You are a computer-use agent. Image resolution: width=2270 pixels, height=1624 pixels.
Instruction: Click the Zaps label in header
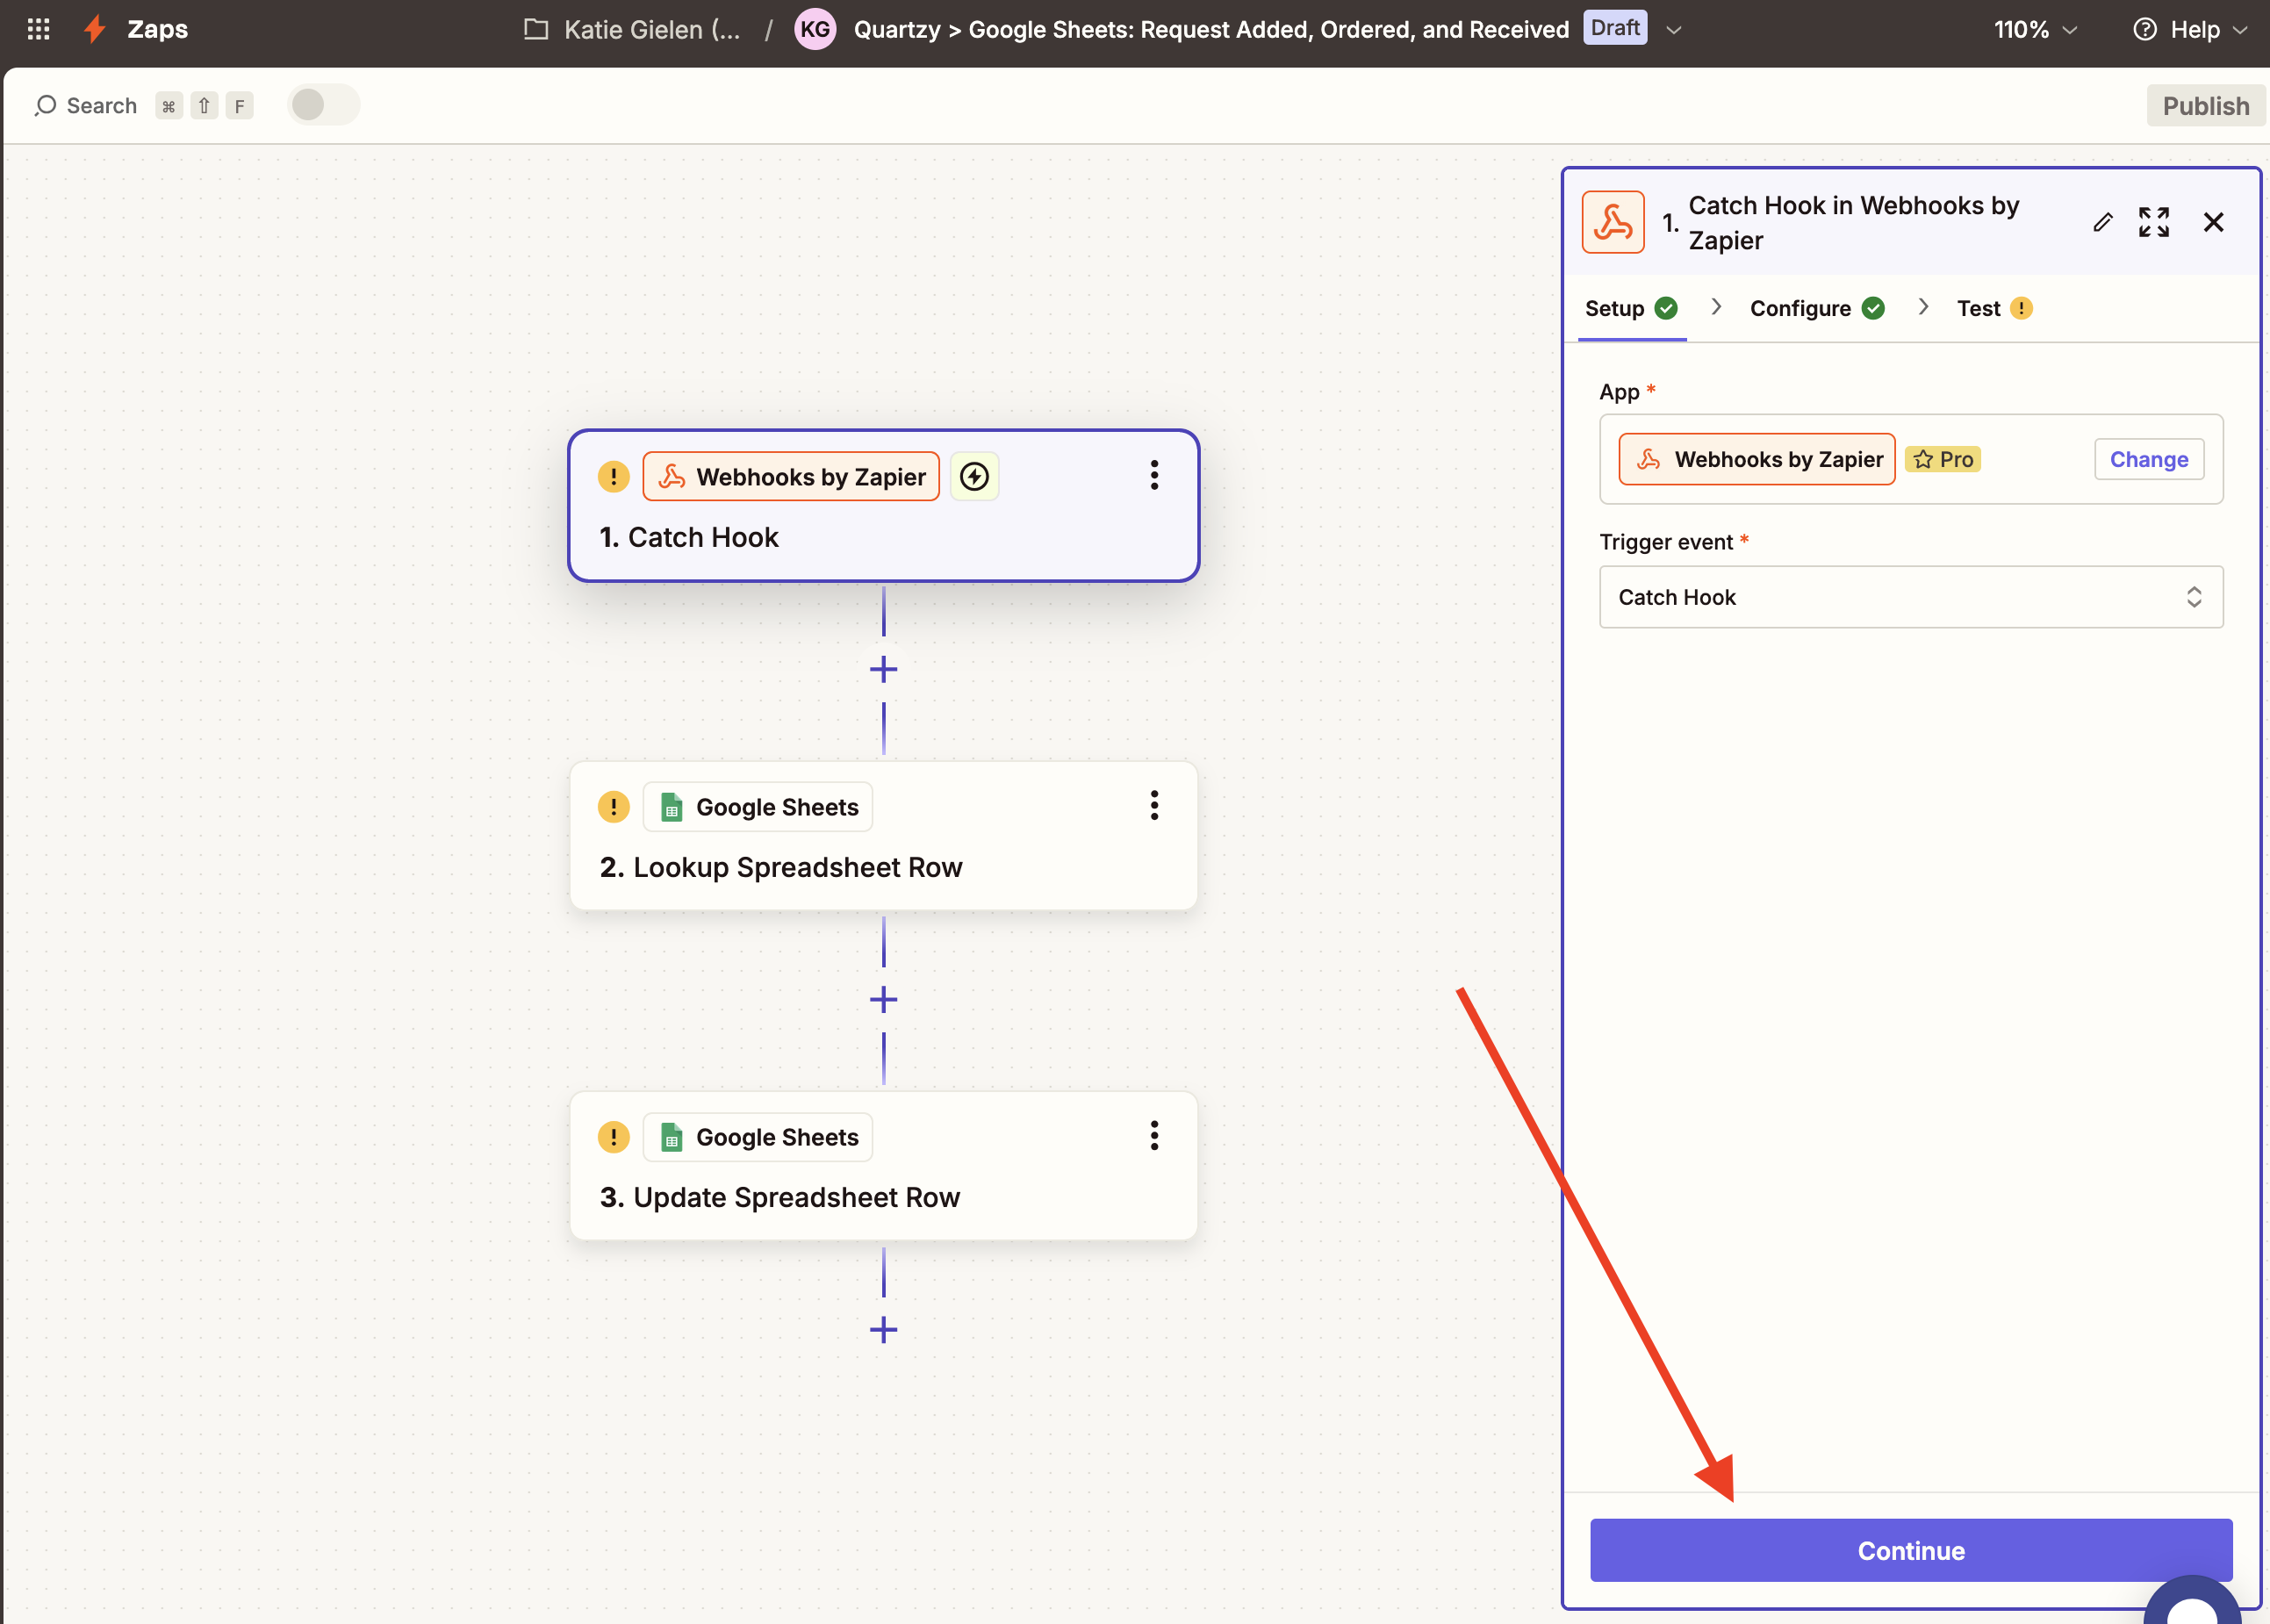[157, 29]
